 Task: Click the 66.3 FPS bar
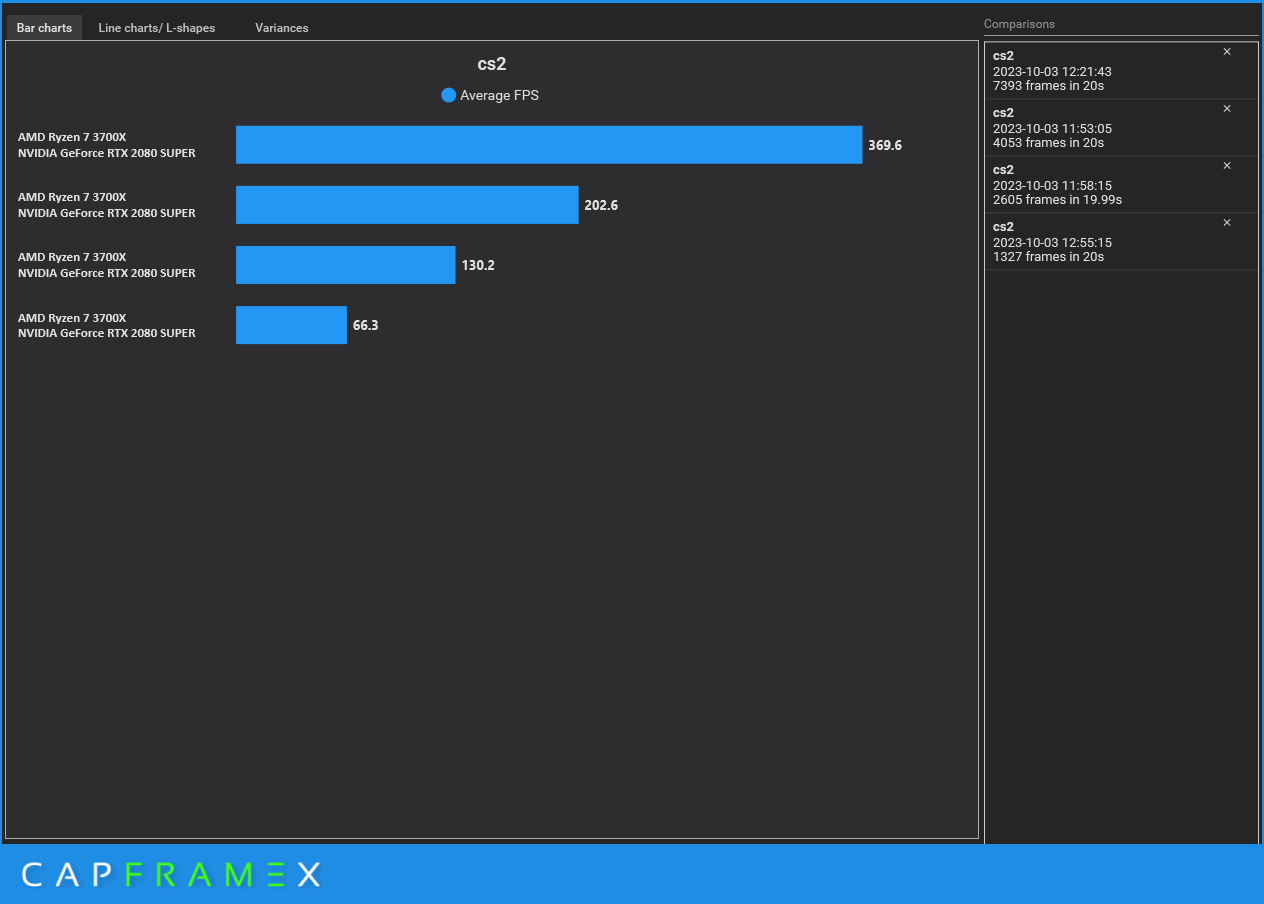(291, 325)
